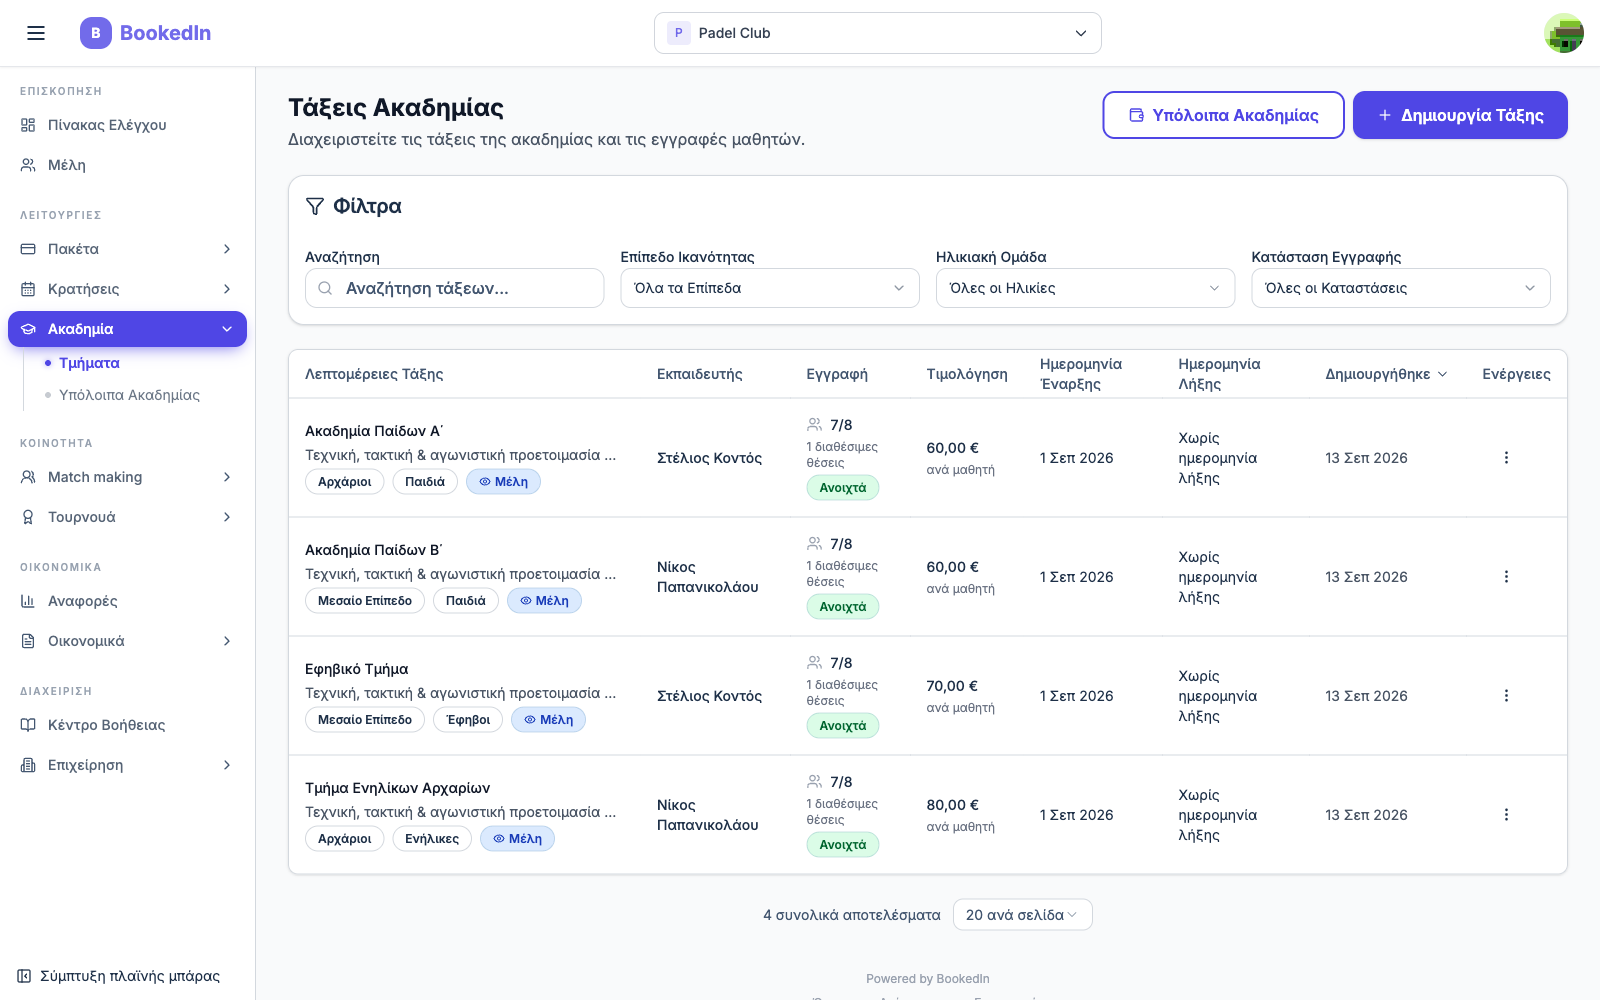Sort by the Δημιουργήθηκε column header
Image resolution: width=1600 pixels, height=1000 pixels.
[1386, 374]
